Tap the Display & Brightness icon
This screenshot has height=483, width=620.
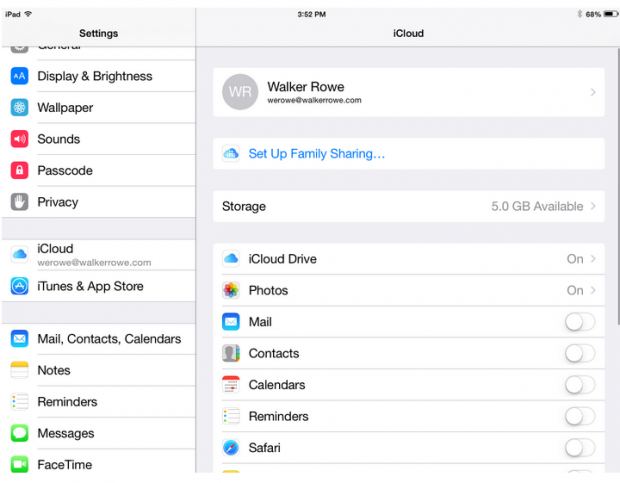19,76
